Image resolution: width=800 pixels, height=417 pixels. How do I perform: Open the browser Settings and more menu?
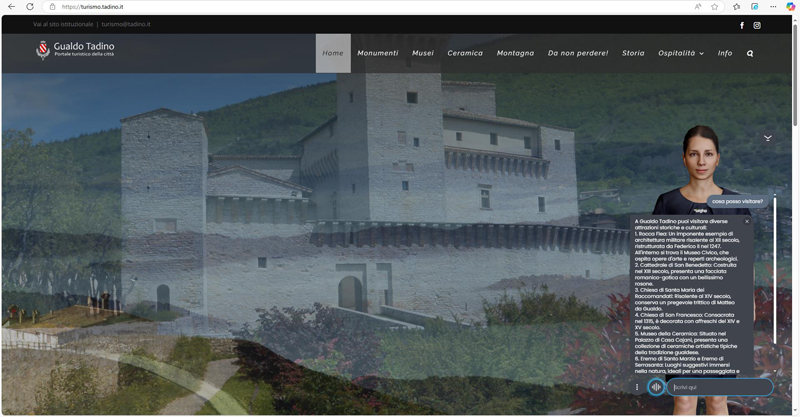[x=772, y=7]
